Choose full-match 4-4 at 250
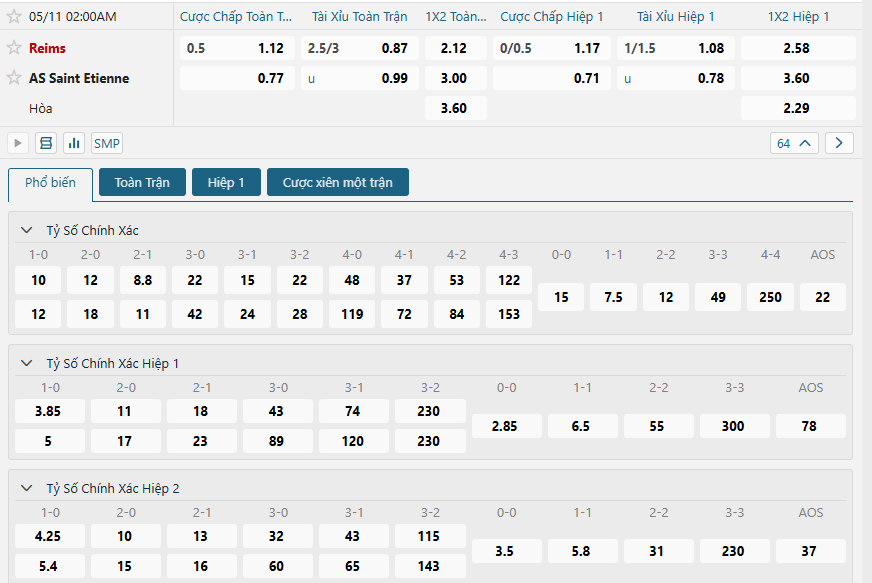This screenshot has width=872, height=583. 770,297
